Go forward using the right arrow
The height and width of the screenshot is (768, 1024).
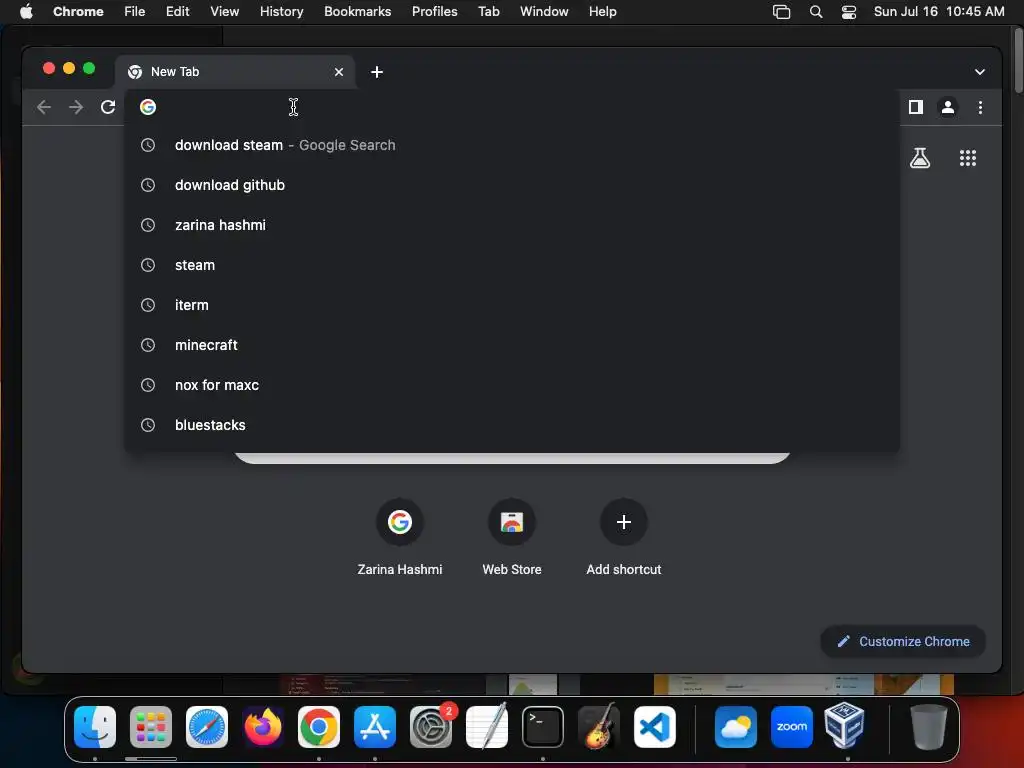point(76,107)
